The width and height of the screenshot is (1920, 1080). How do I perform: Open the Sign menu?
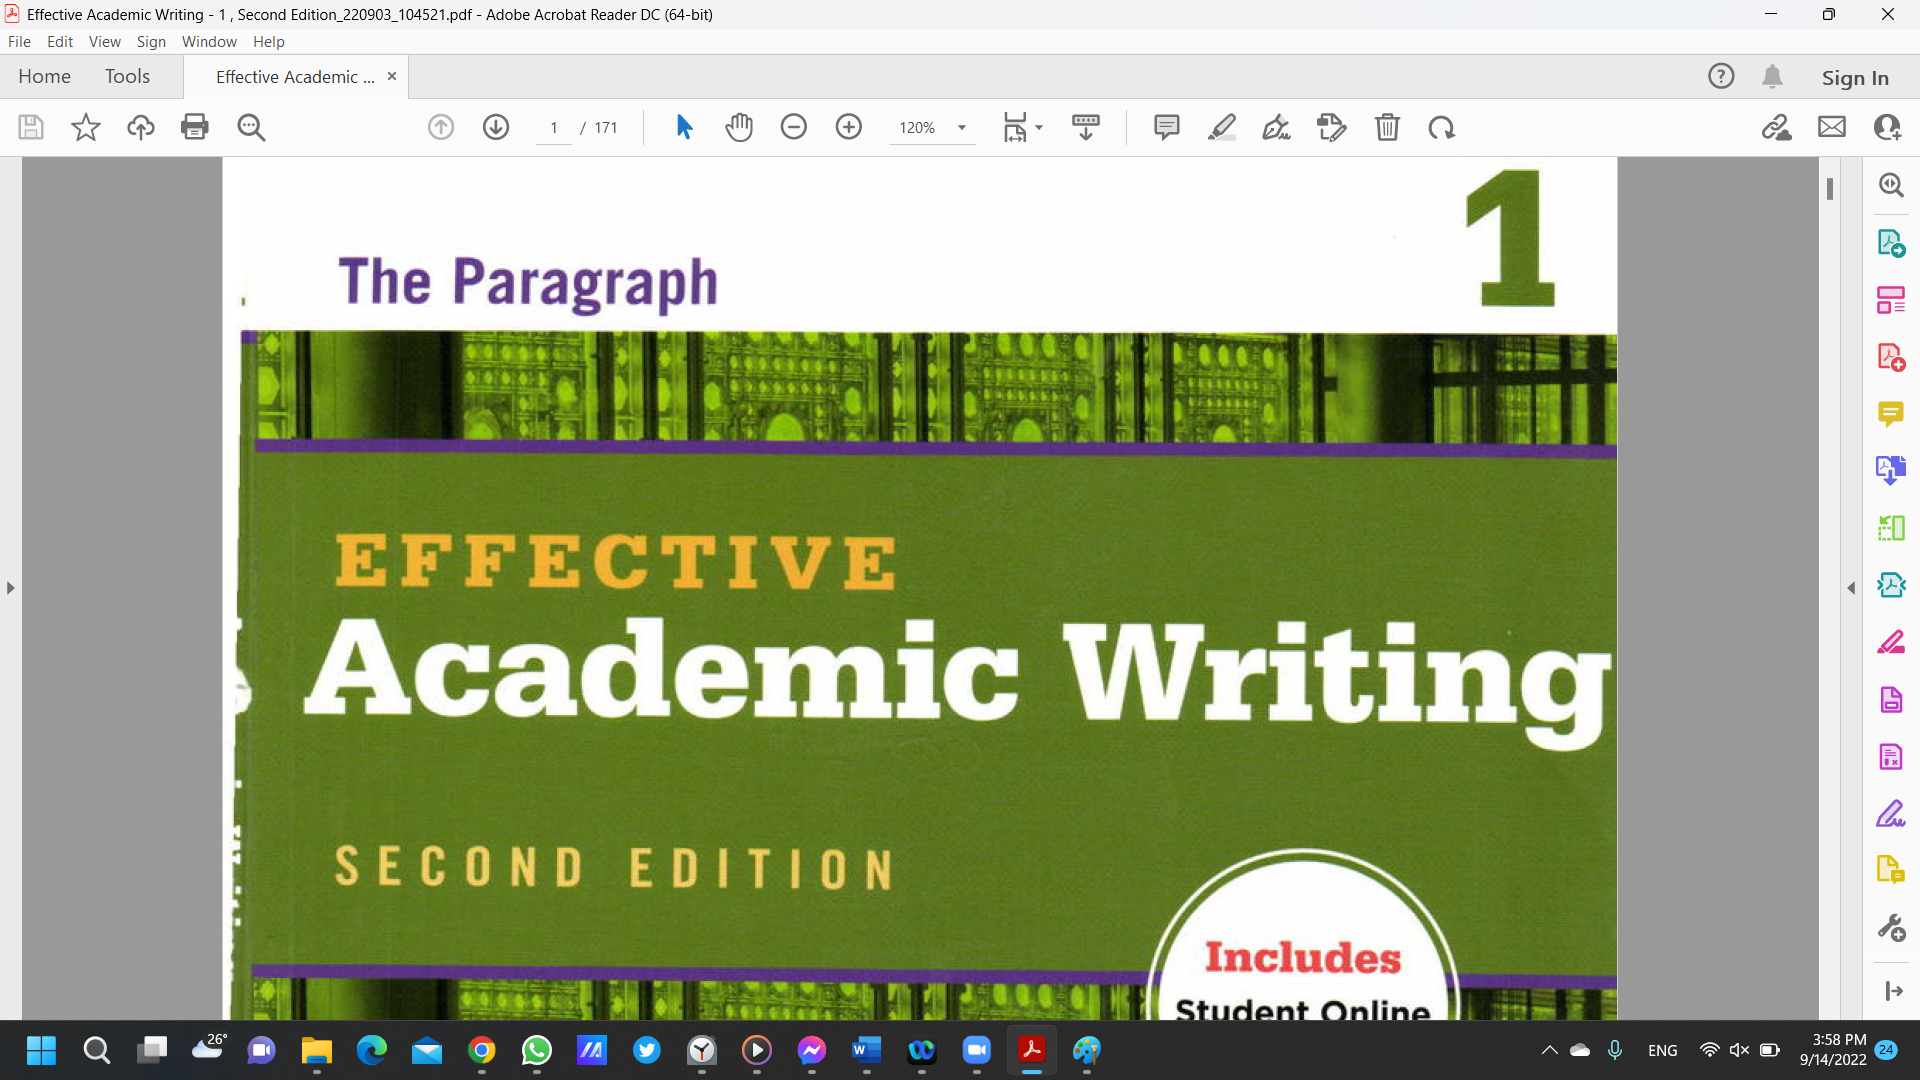click(151, 42)
